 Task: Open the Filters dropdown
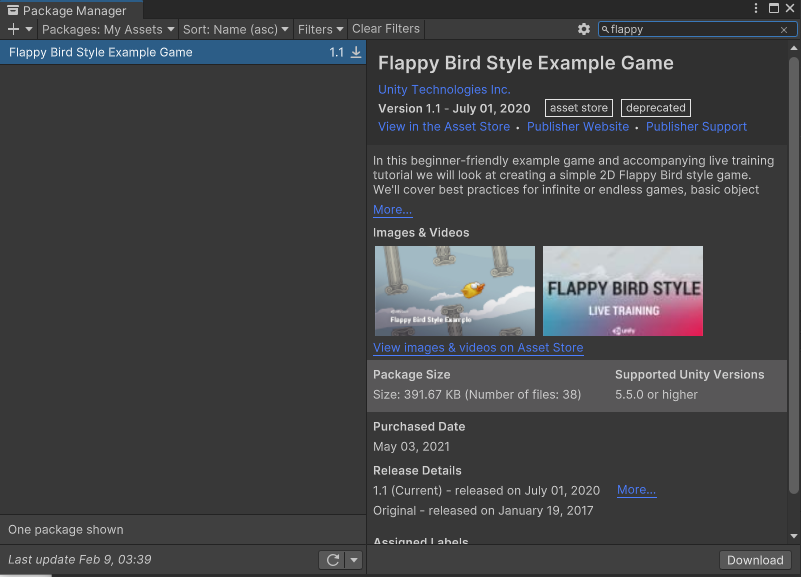coord(320,30)
